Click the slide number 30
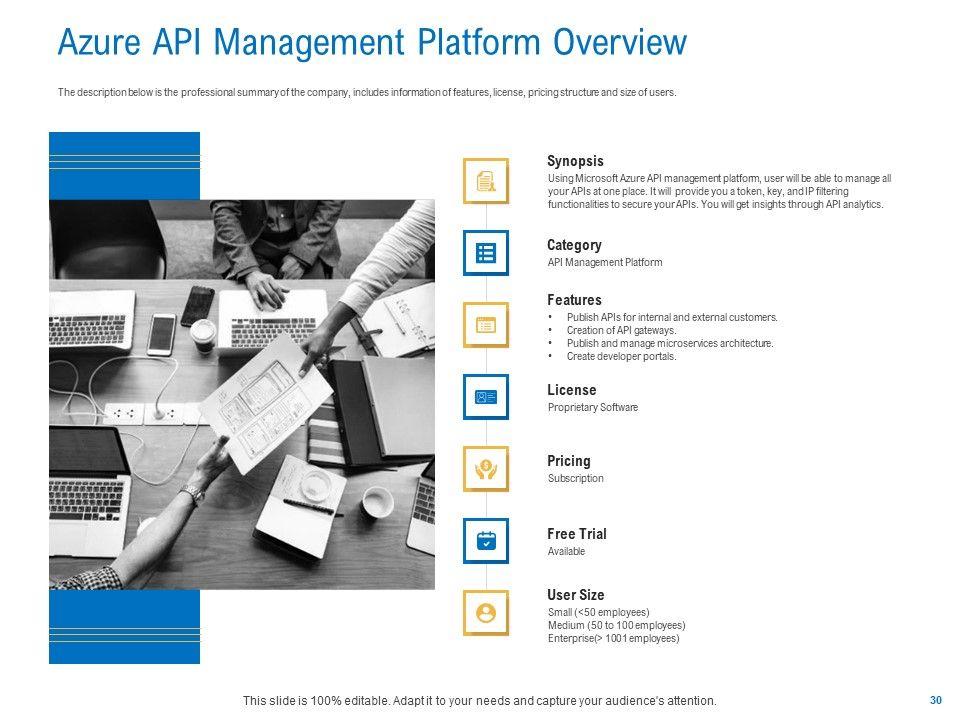This screenshot has width=960, height=720. click(936, 700)
